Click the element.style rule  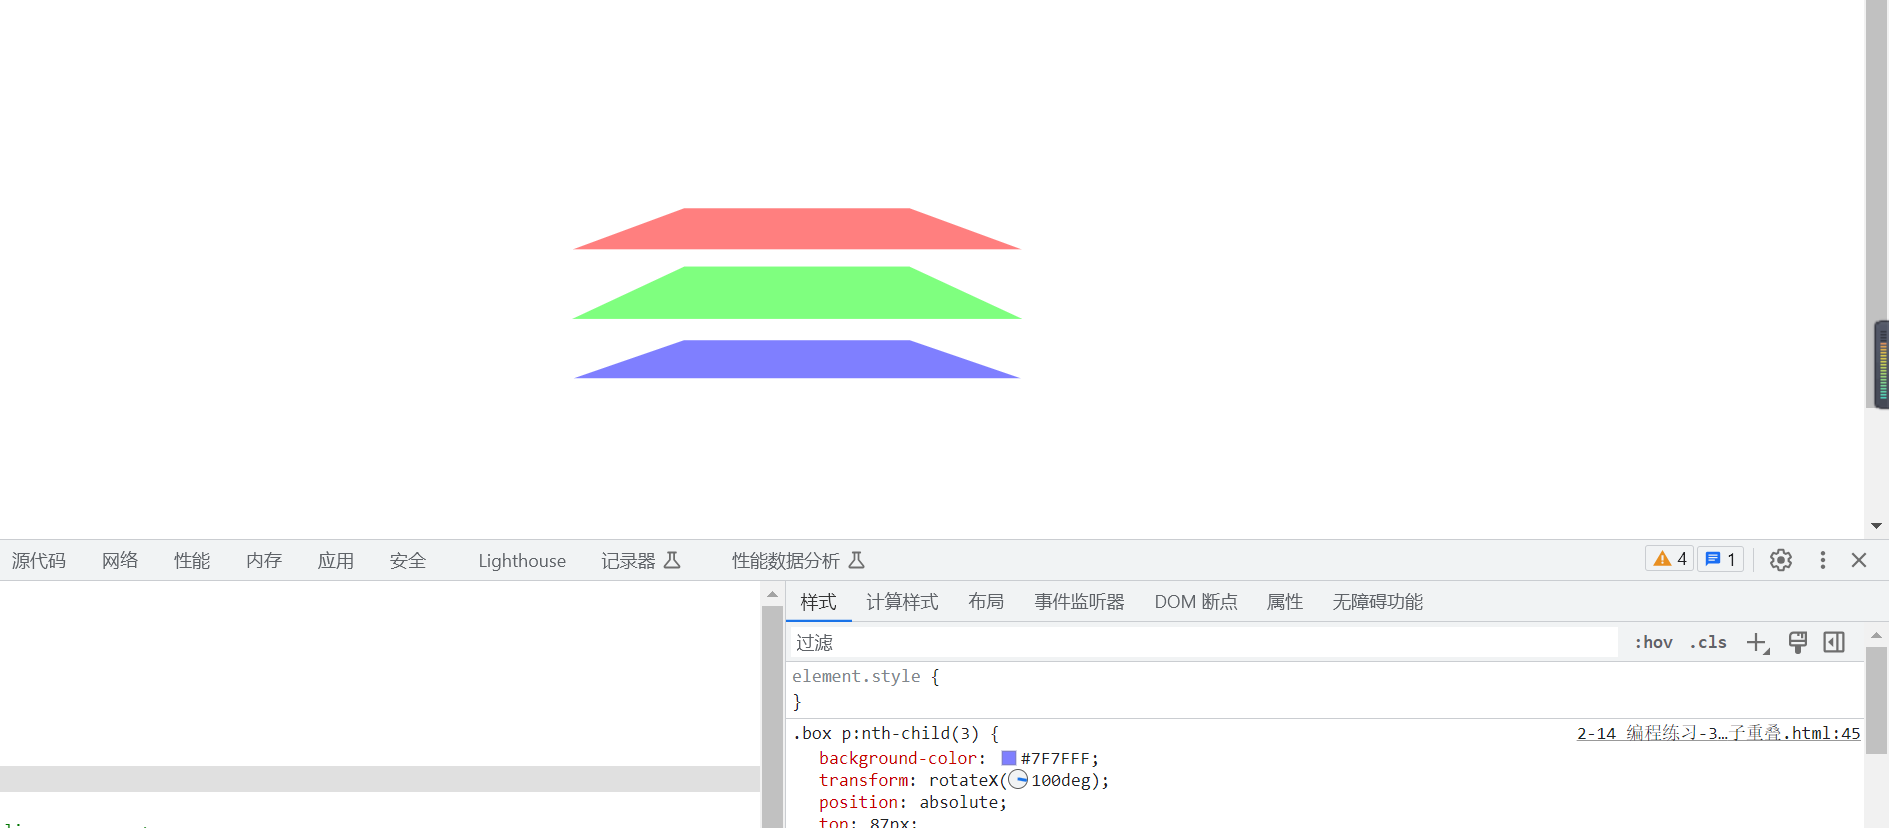click(856, 677)
